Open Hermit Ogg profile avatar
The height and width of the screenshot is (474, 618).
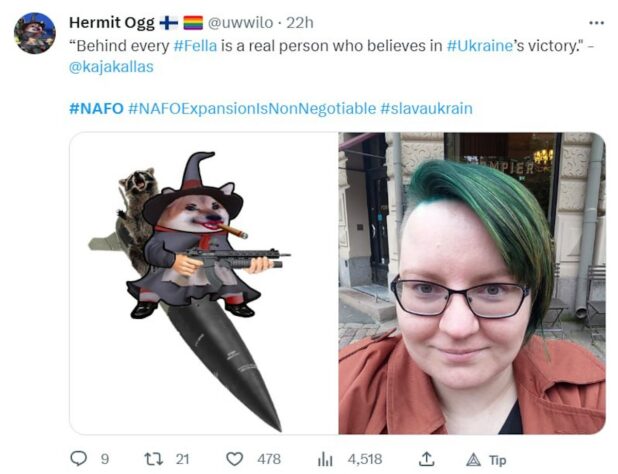coord(35,33)
